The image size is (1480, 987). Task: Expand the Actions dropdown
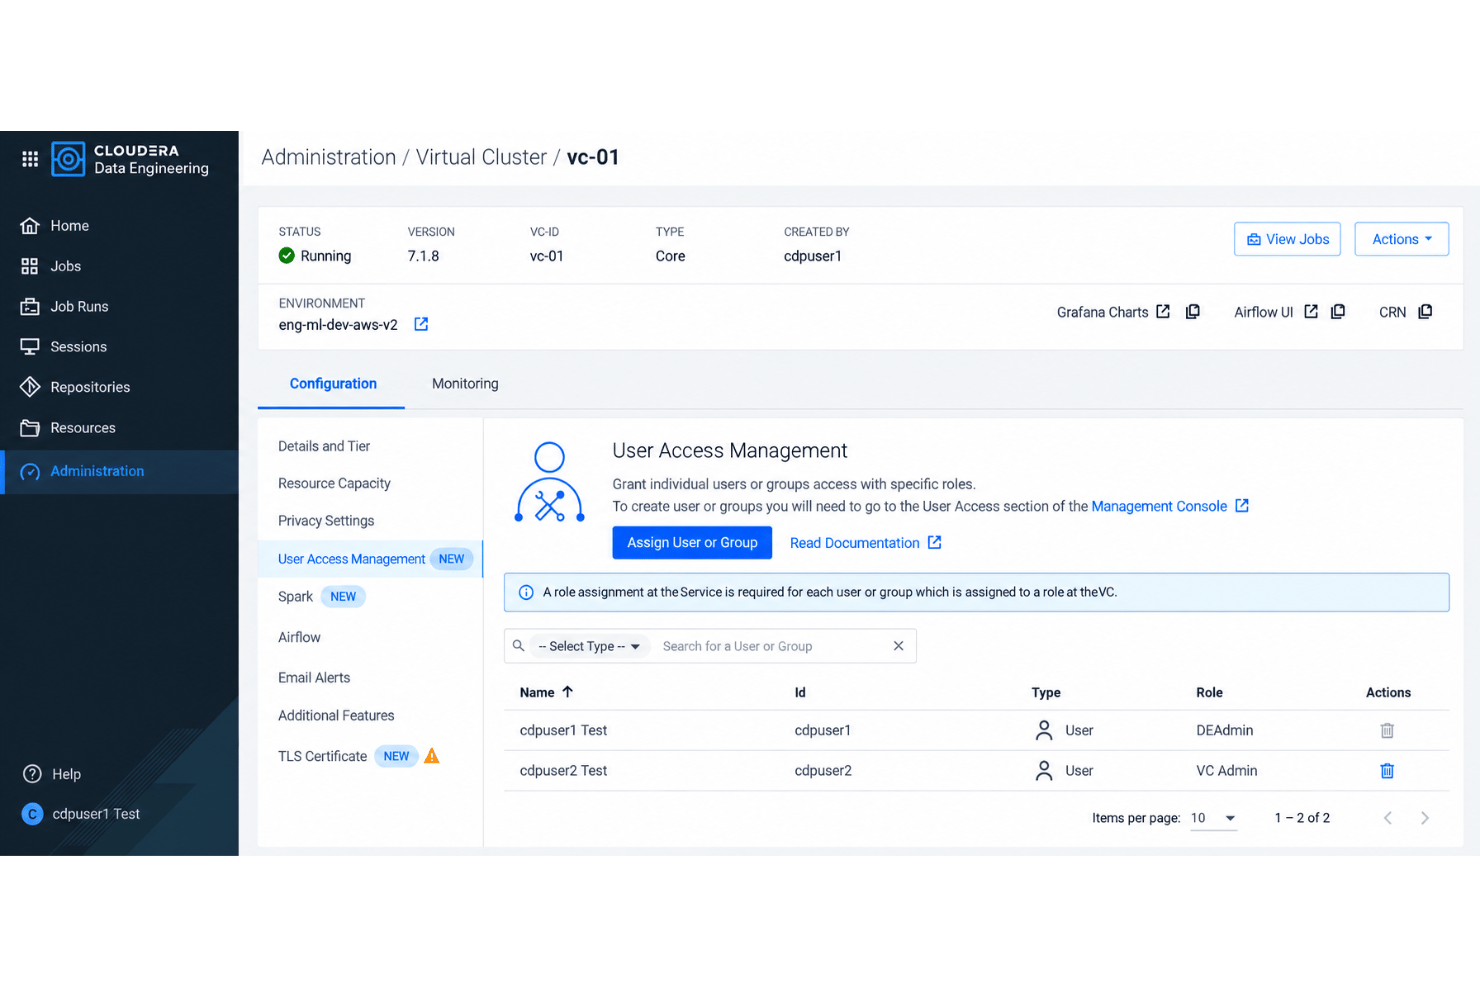(x=1401, y=239)
